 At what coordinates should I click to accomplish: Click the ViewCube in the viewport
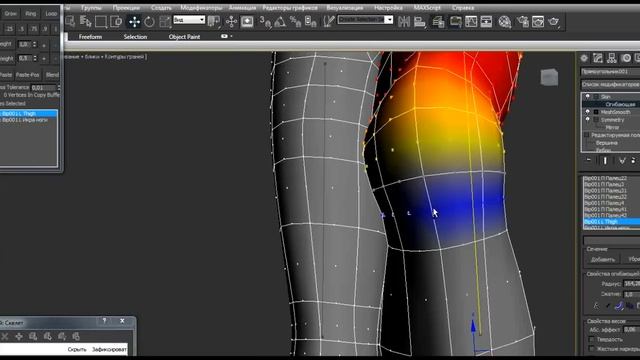[x=549, y=77]
